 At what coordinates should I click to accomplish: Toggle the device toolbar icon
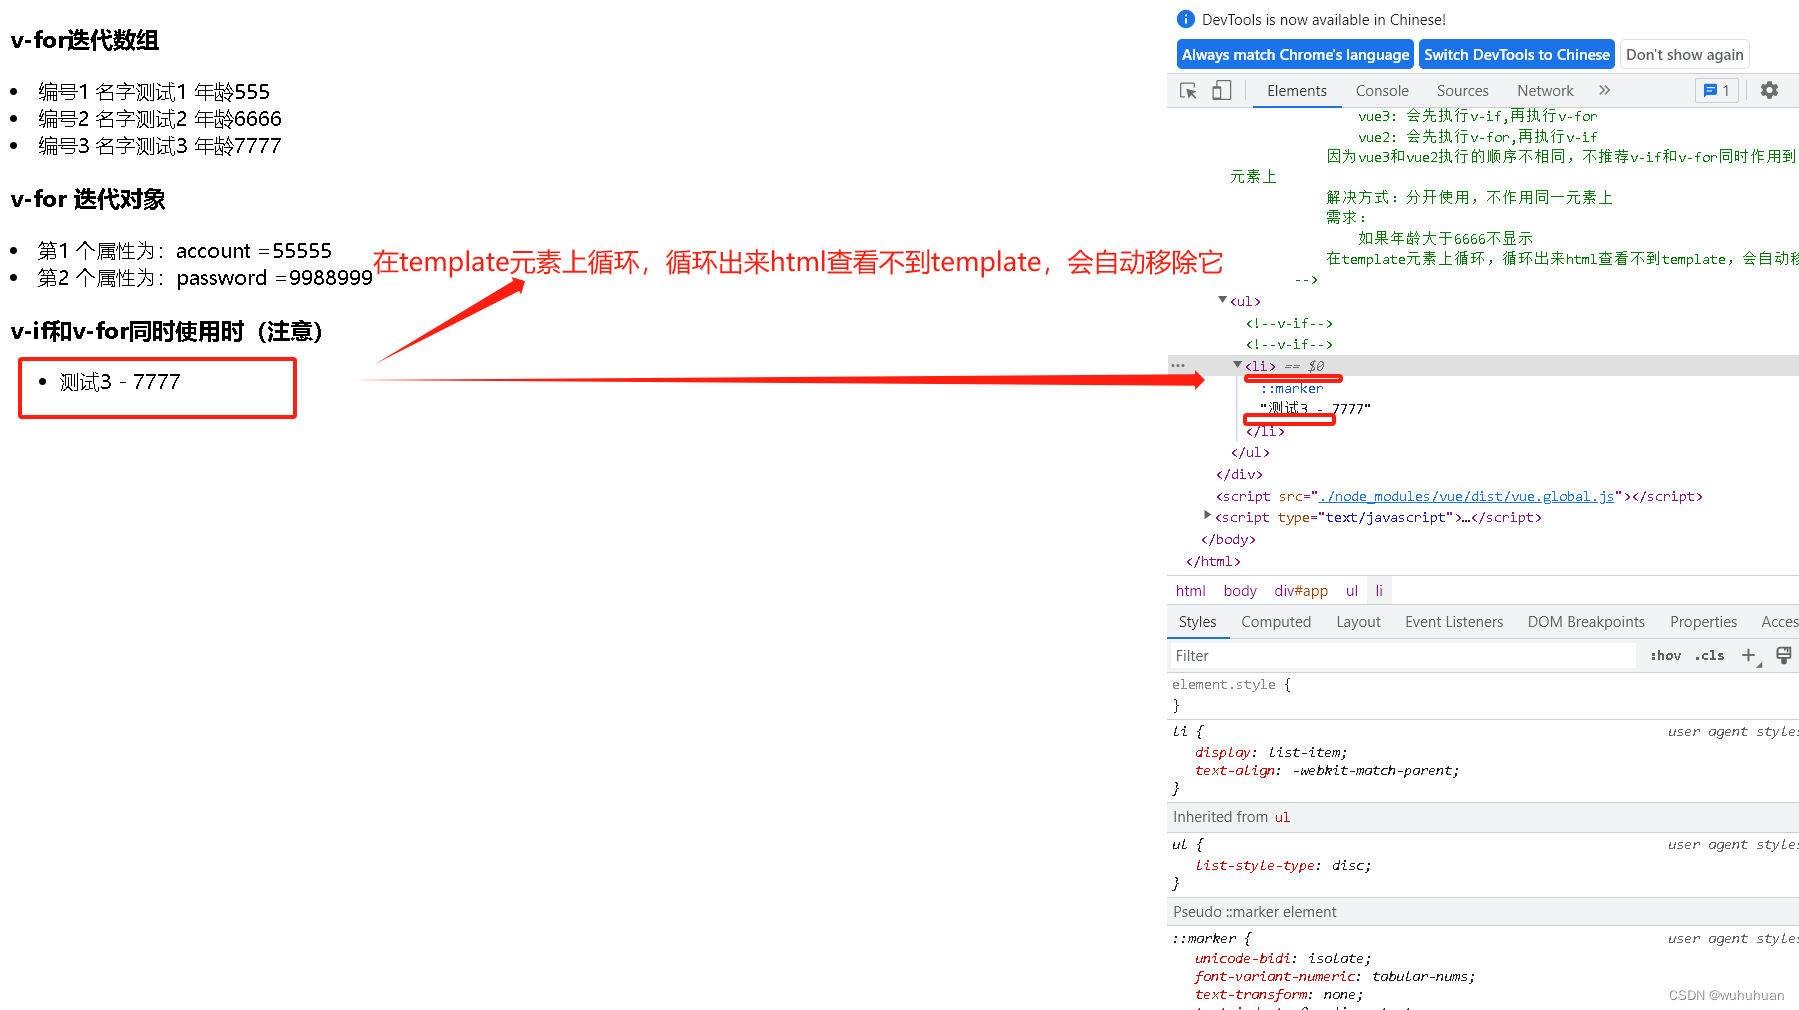pos(1221,90)
